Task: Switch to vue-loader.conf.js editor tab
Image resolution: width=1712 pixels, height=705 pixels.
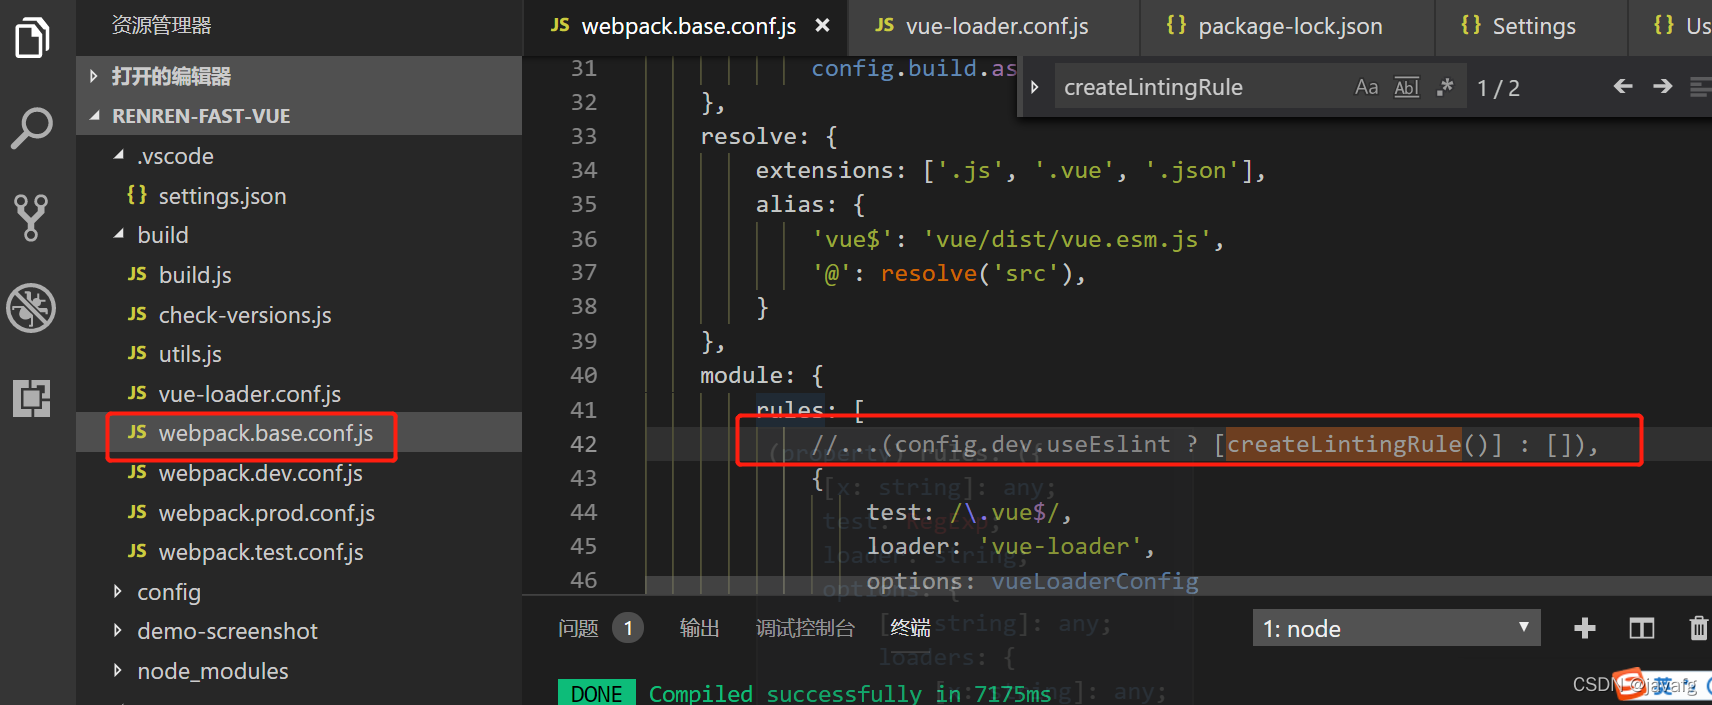Action: 994,27
